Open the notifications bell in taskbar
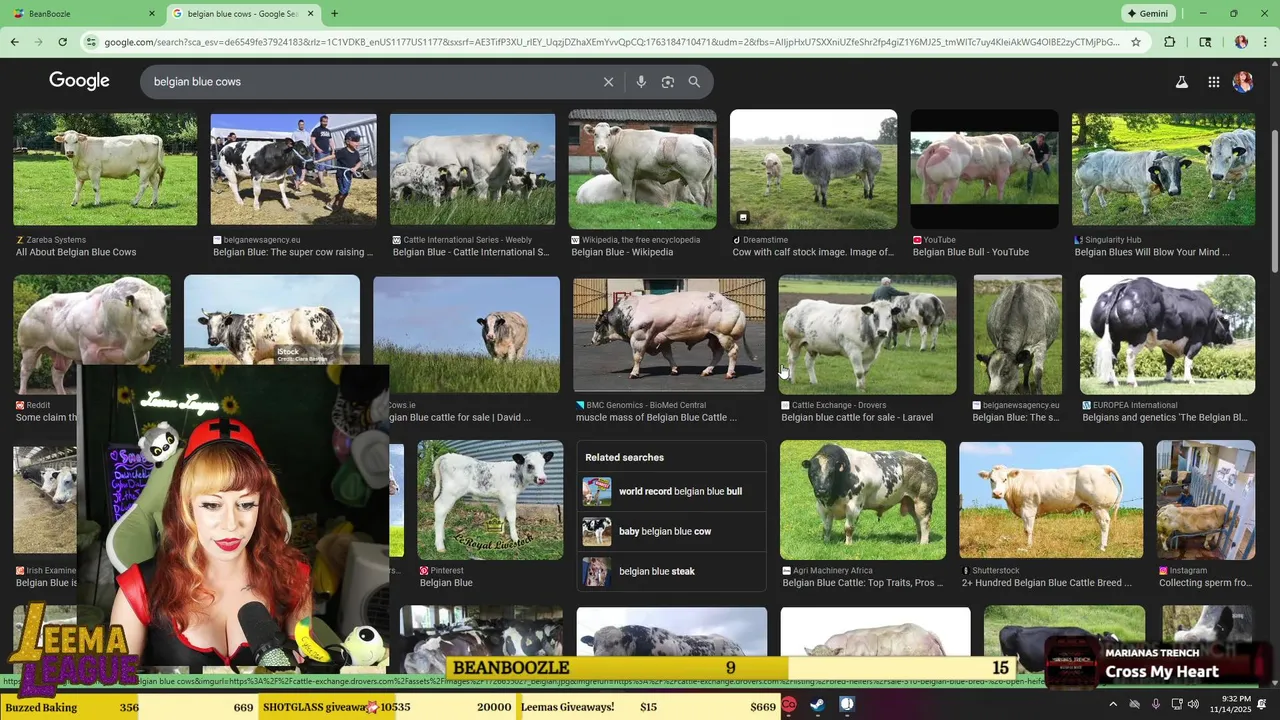1280x720 pixels. [x=1262, y=705]
